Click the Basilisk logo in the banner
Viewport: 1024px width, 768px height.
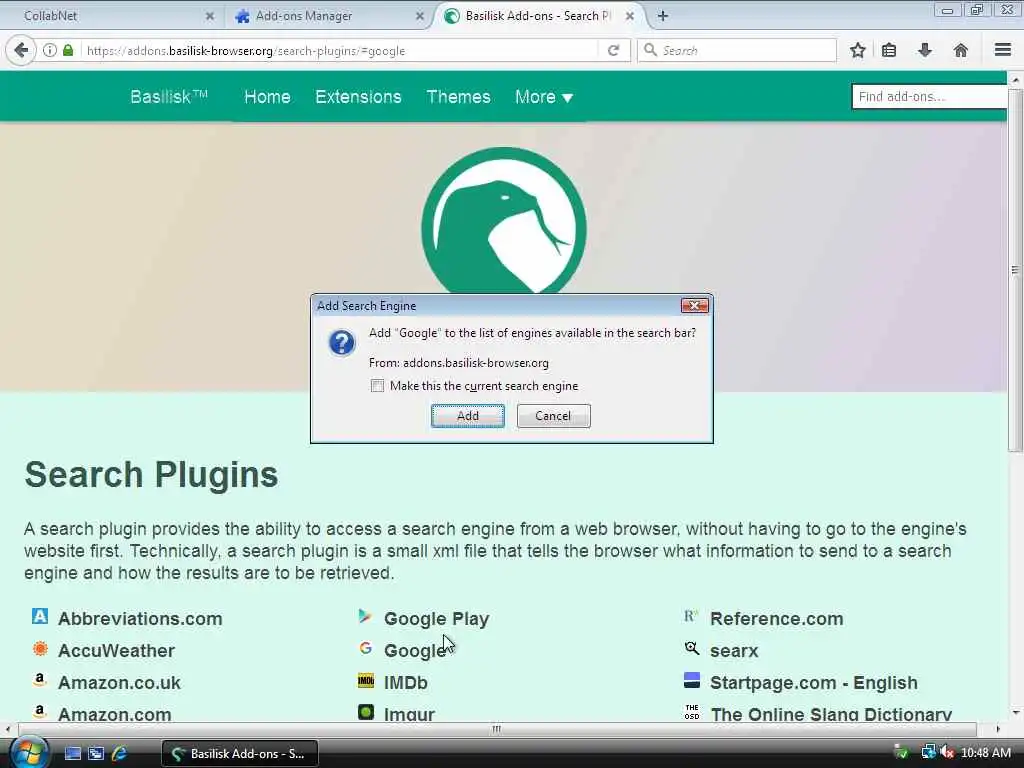coord(504,221)
